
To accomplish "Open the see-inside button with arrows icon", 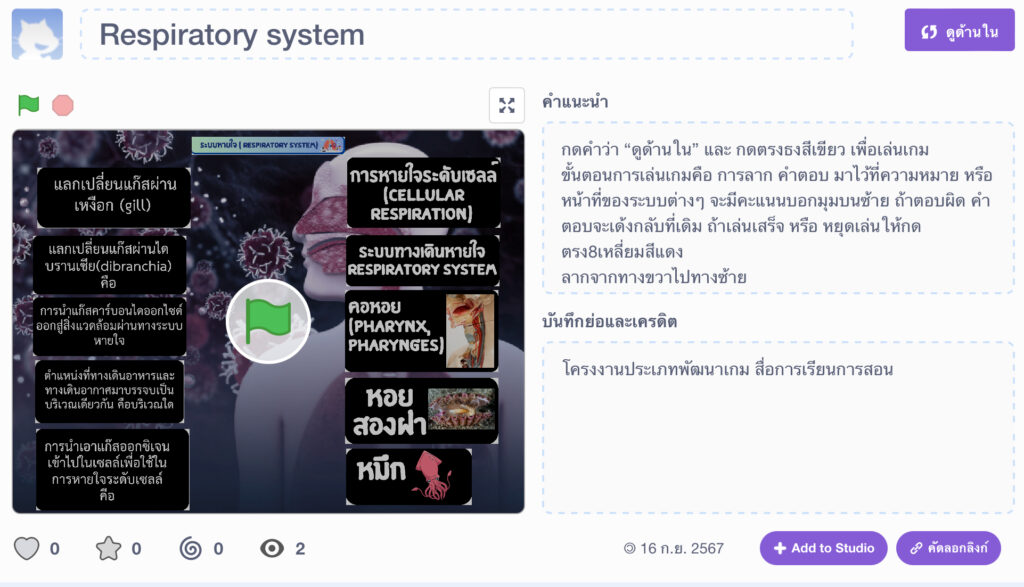I will click(959, 30).
